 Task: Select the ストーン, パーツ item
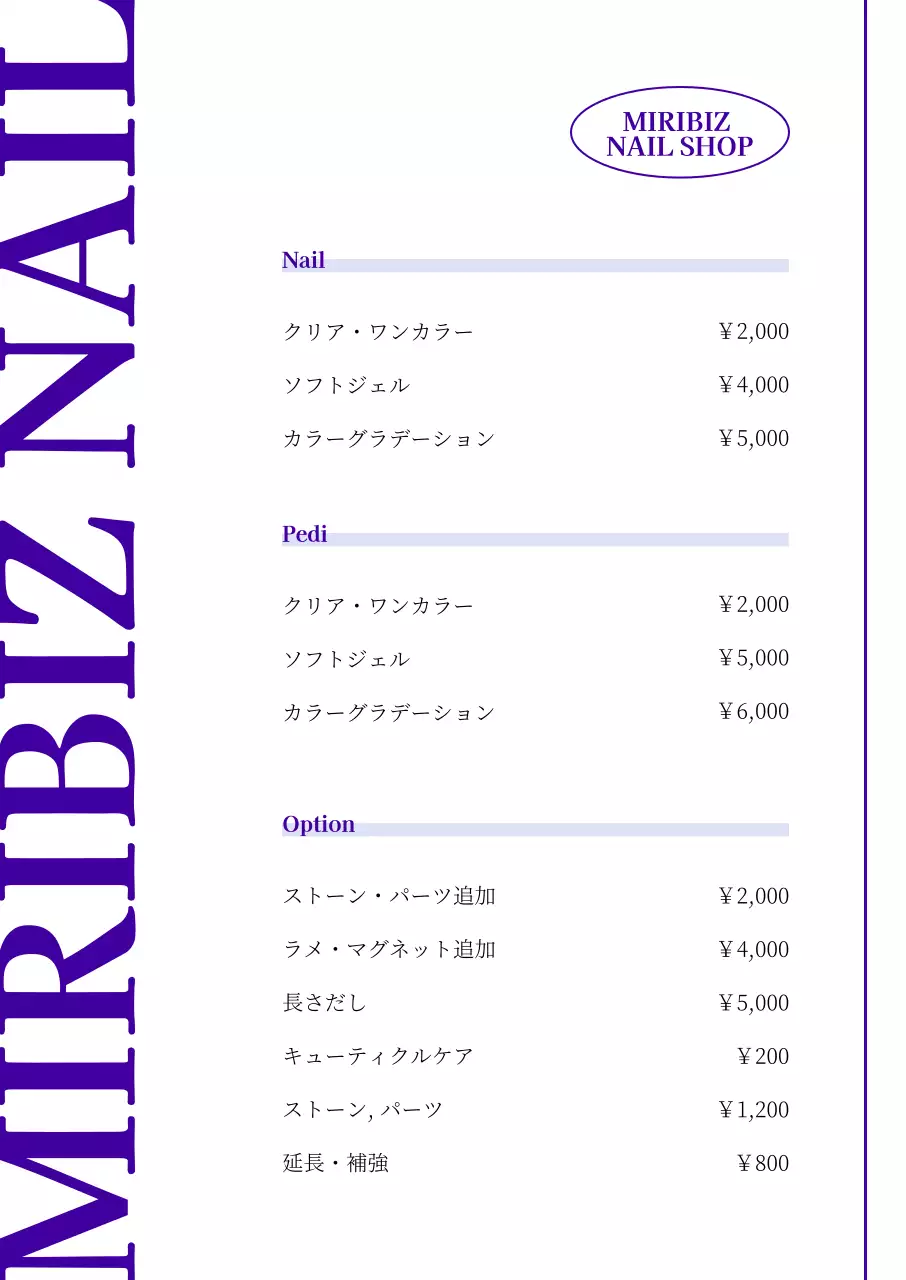(362, 1110)
